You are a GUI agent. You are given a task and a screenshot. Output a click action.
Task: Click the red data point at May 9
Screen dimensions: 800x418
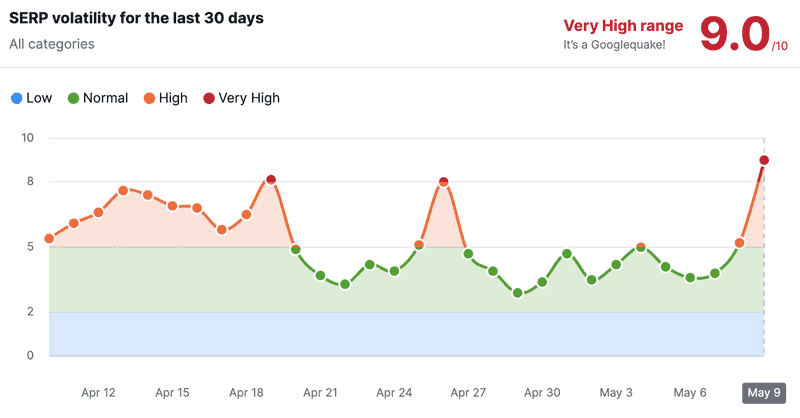click(764, 160)
